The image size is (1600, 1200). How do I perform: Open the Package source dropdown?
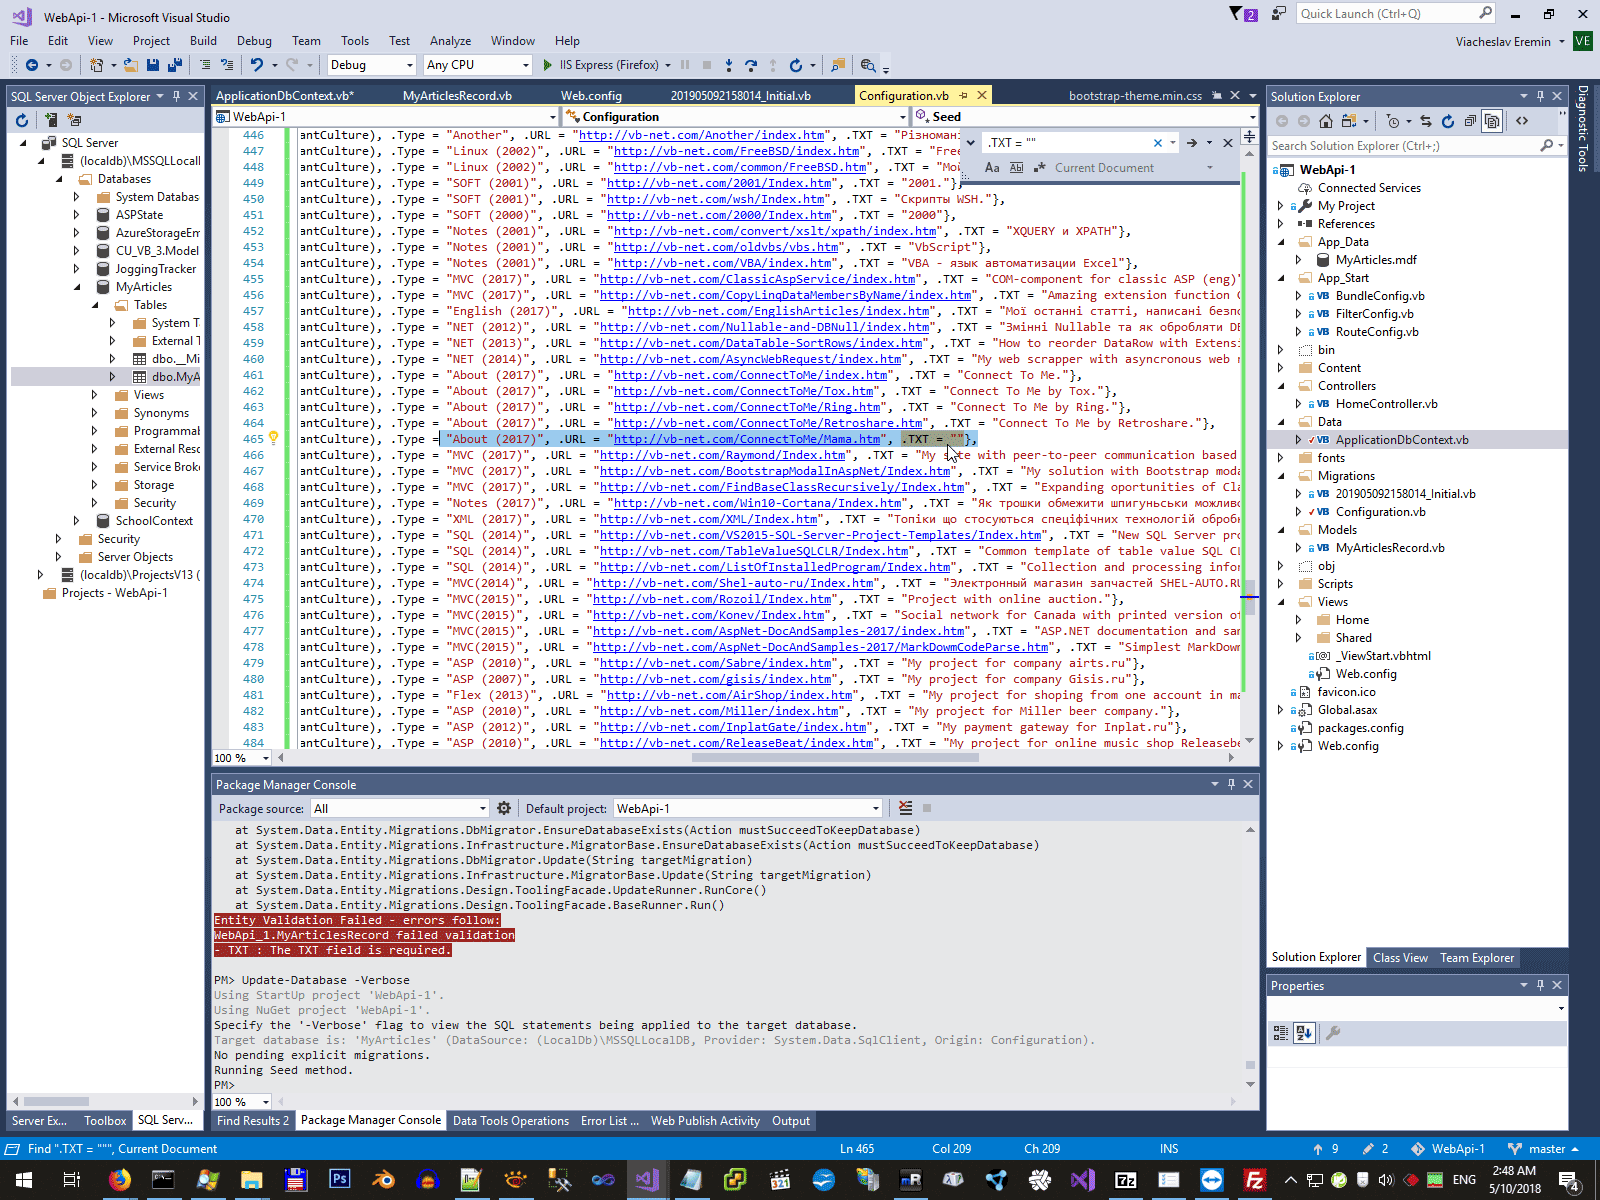point(399,808)
